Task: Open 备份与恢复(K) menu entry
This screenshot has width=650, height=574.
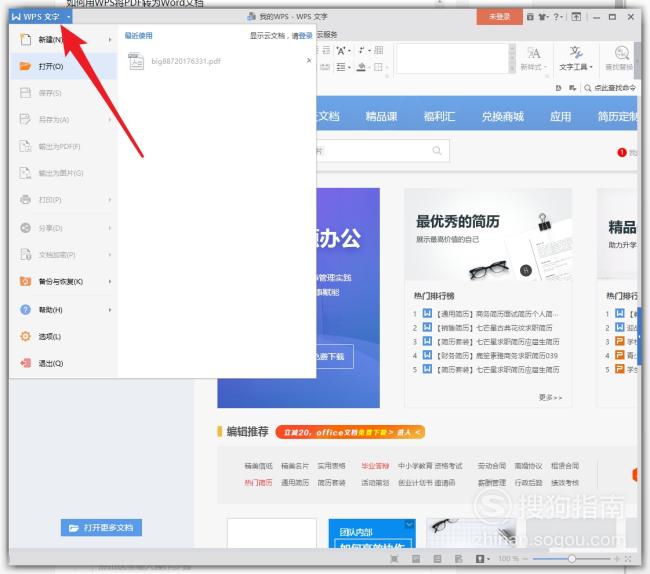Action: click(62, 282)
